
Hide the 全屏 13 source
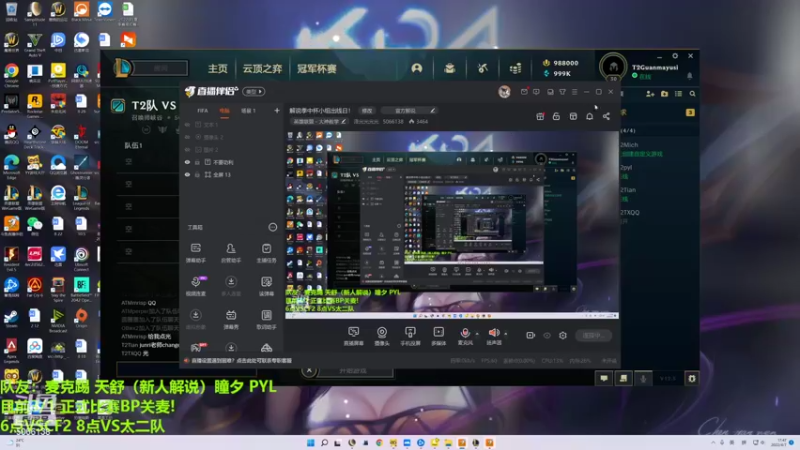[187, 174]
